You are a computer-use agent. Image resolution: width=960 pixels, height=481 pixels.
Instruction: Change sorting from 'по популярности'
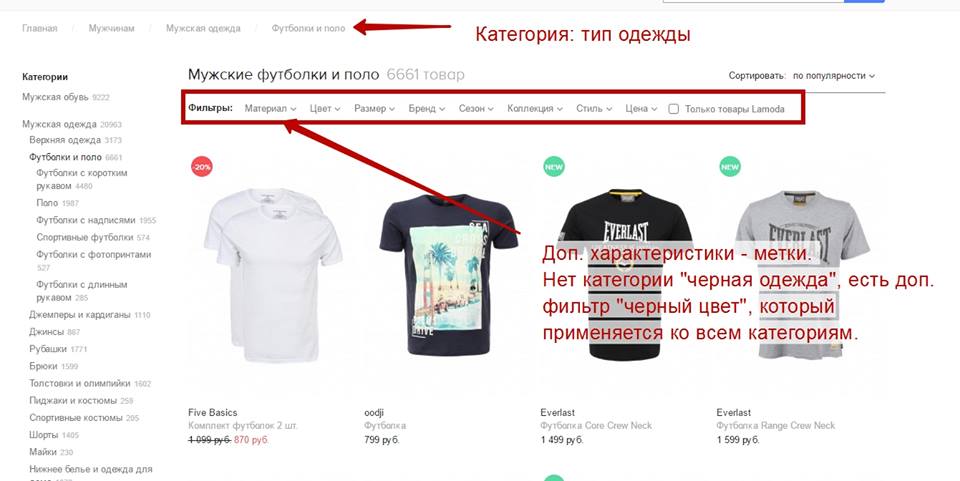tap(834, 76)
